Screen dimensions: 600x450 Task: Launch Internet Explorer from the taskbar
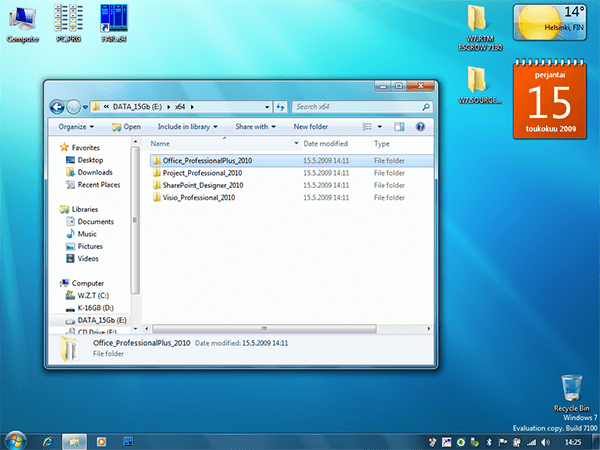pos(48,442)
